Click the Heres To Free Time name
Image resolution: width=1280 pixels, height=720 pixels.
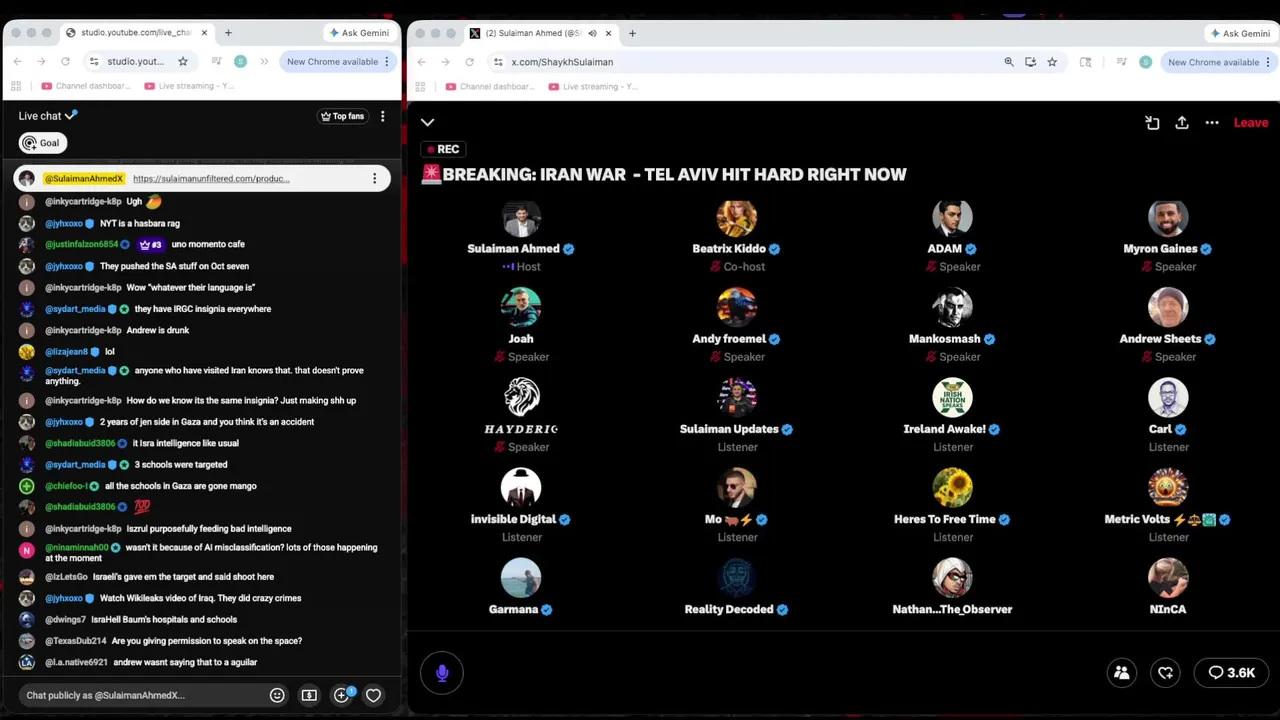coord(944,519)
